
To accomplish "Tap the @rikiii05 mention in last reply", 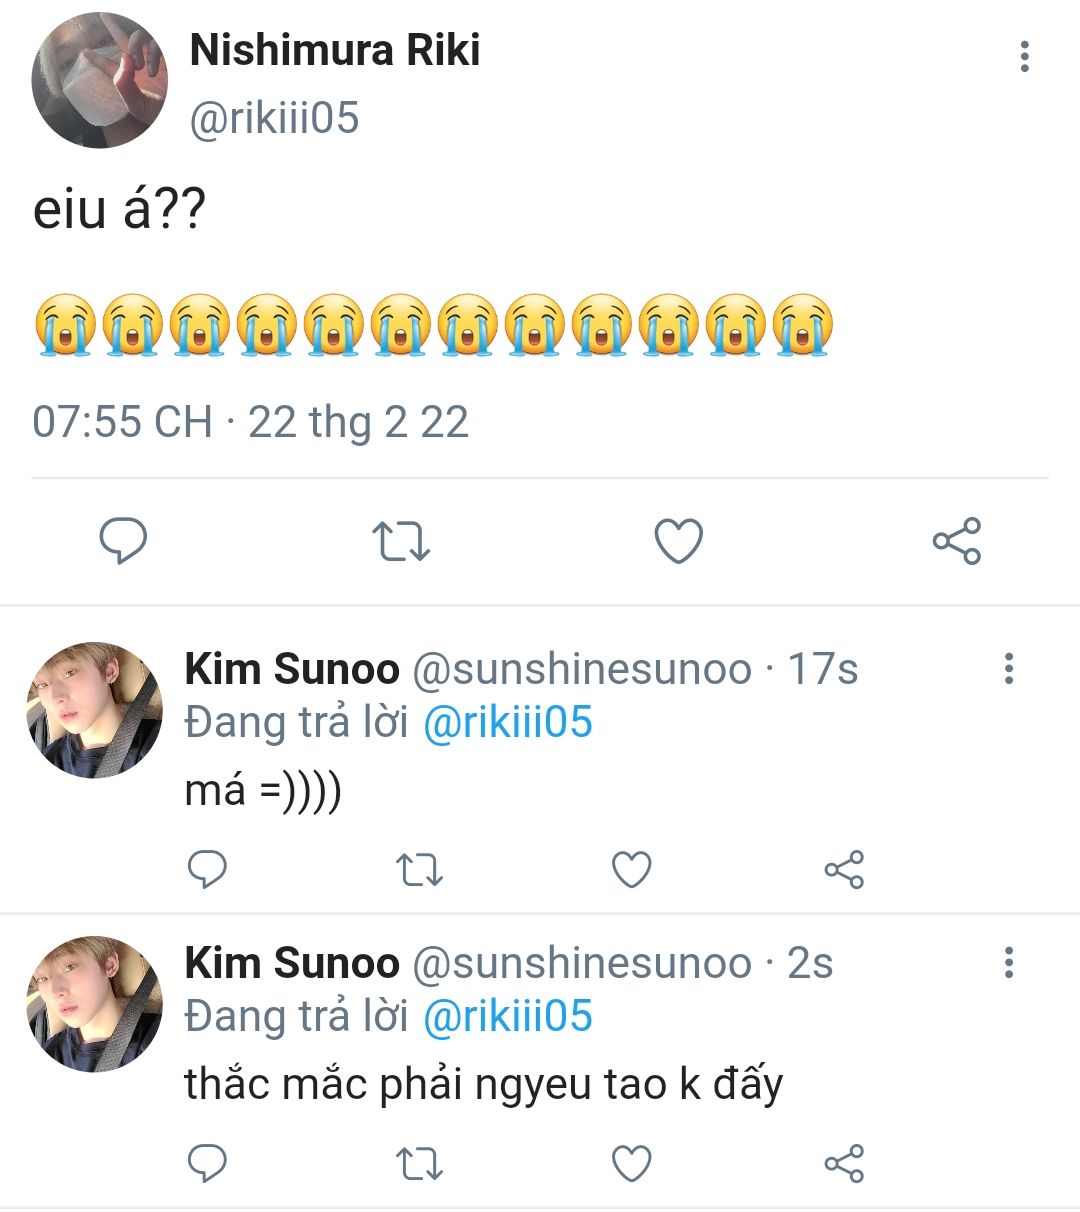I will (508, 1016).
